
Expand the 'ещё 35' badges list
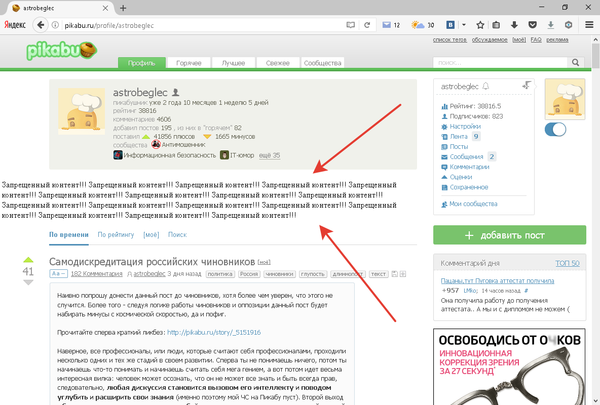coord(270,155)
